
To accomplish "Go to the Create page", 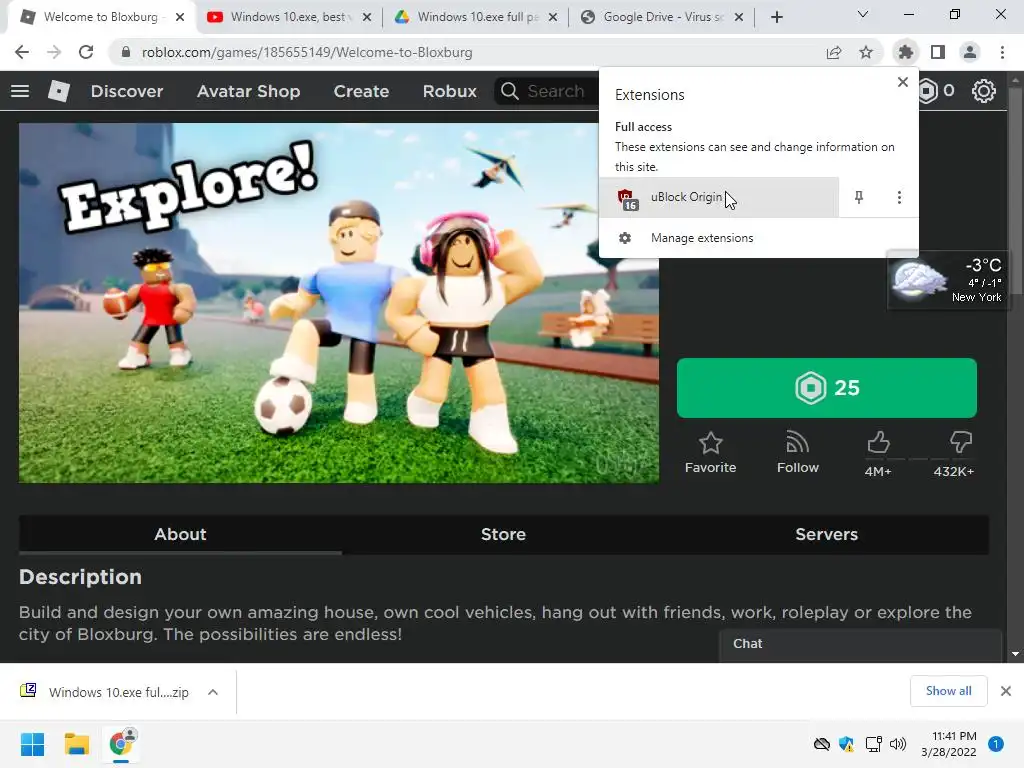I will coord(361,91).
